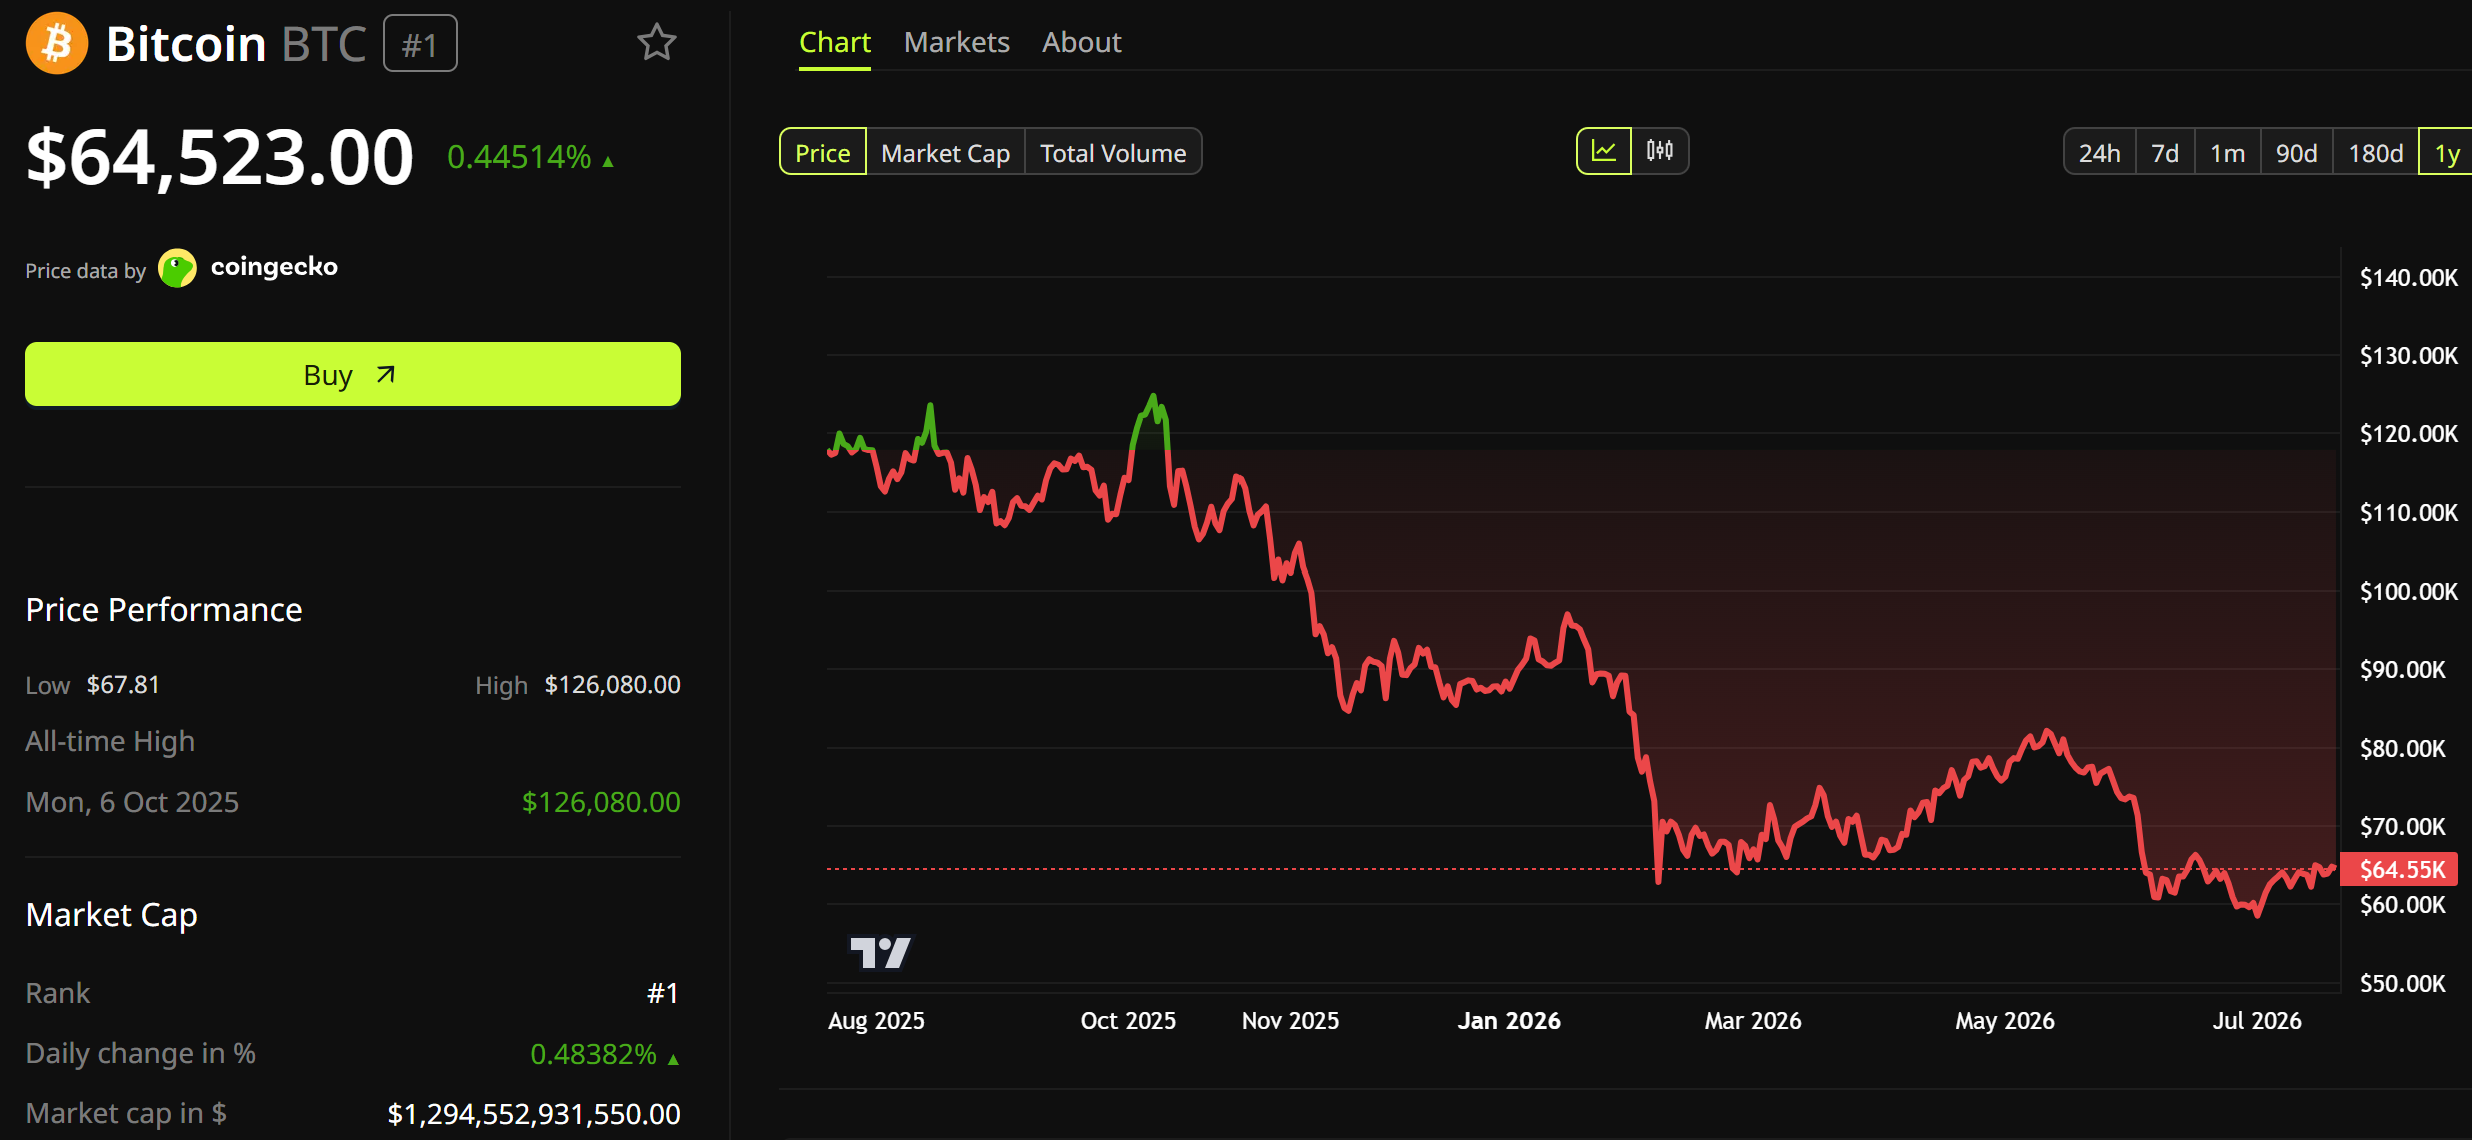Set chart range to 24h
Image resolution: width=2472 pixels, height=1140 pixels.
[x=2099, y=152]
